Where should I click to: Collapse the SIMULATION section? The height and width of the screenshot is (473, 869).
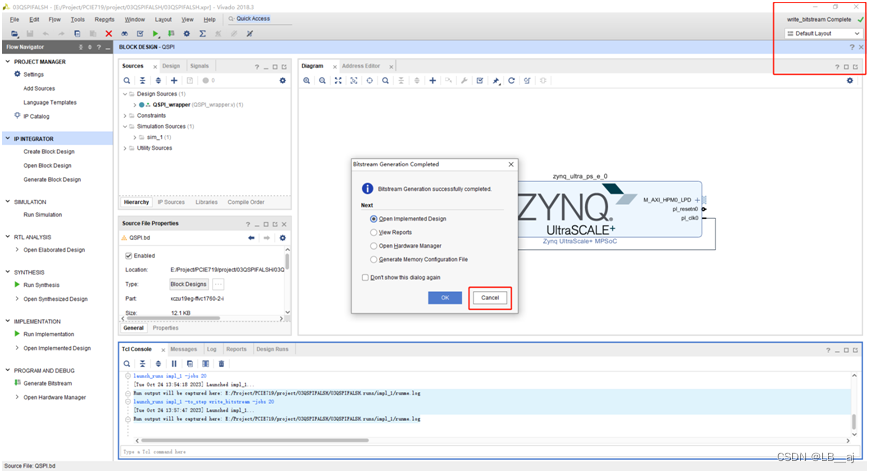[x=8, y=202]
